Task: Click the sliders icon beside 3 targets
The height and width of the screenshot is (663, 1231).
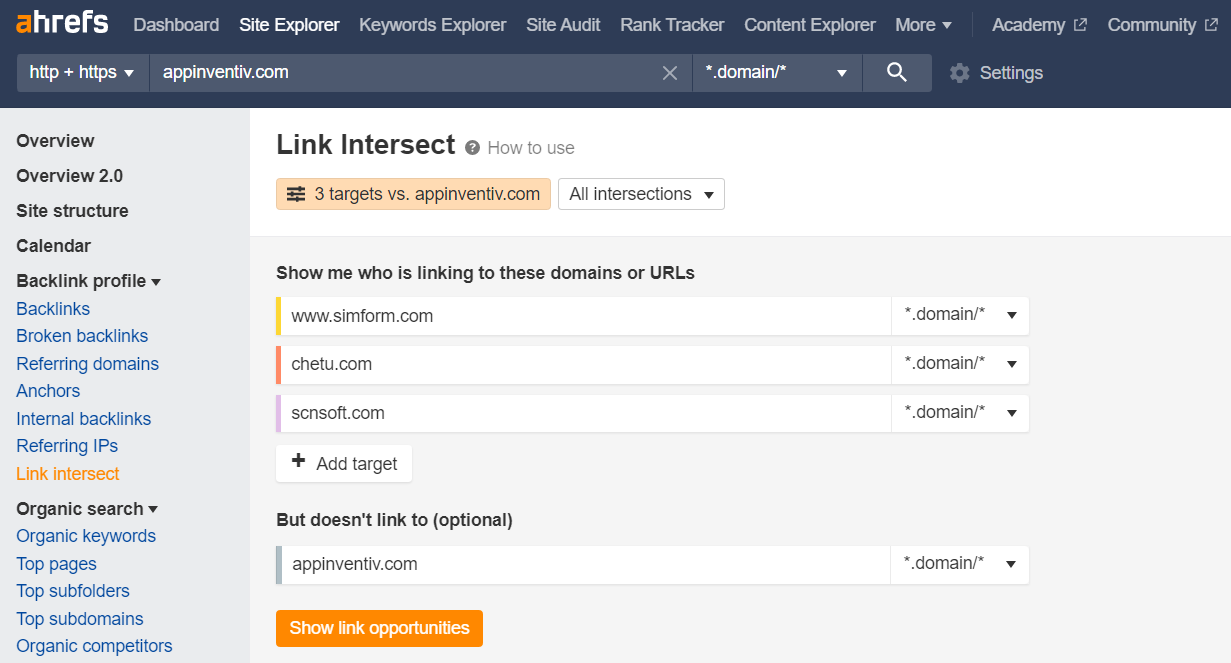Action: (x=296, y=194)
